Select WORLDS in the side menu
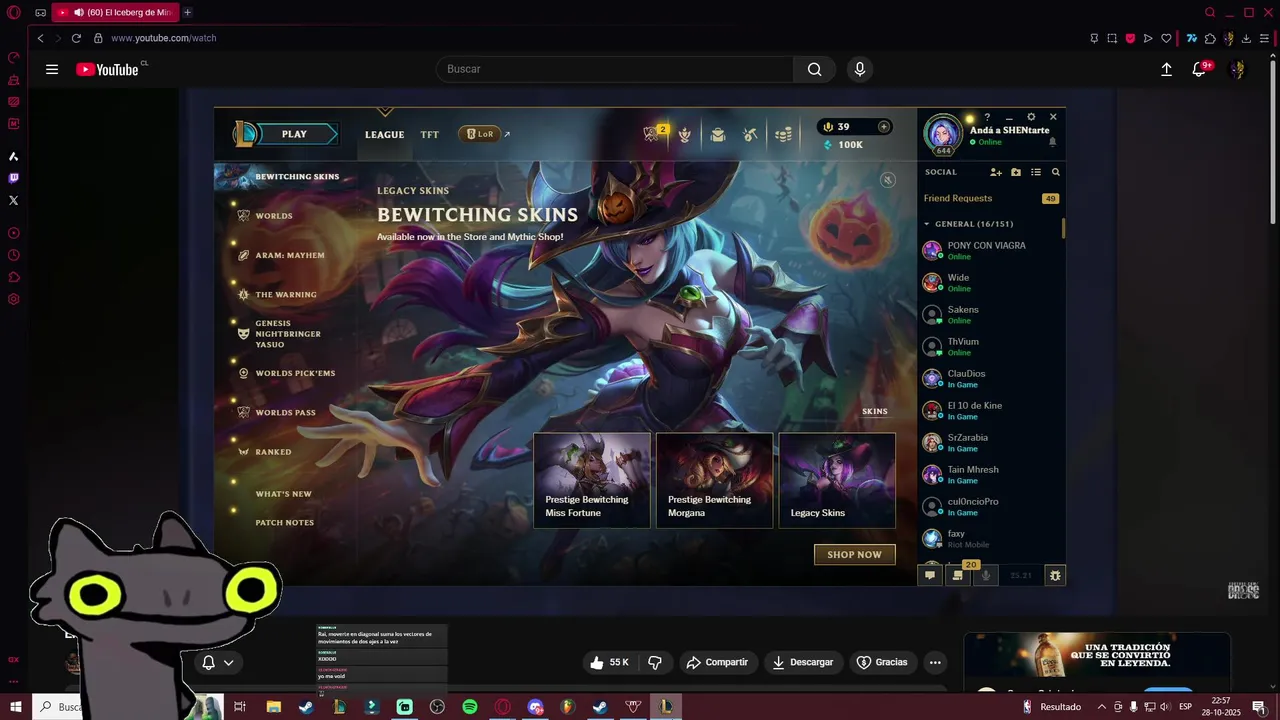The image size is (1280, 720). (274, 216)
